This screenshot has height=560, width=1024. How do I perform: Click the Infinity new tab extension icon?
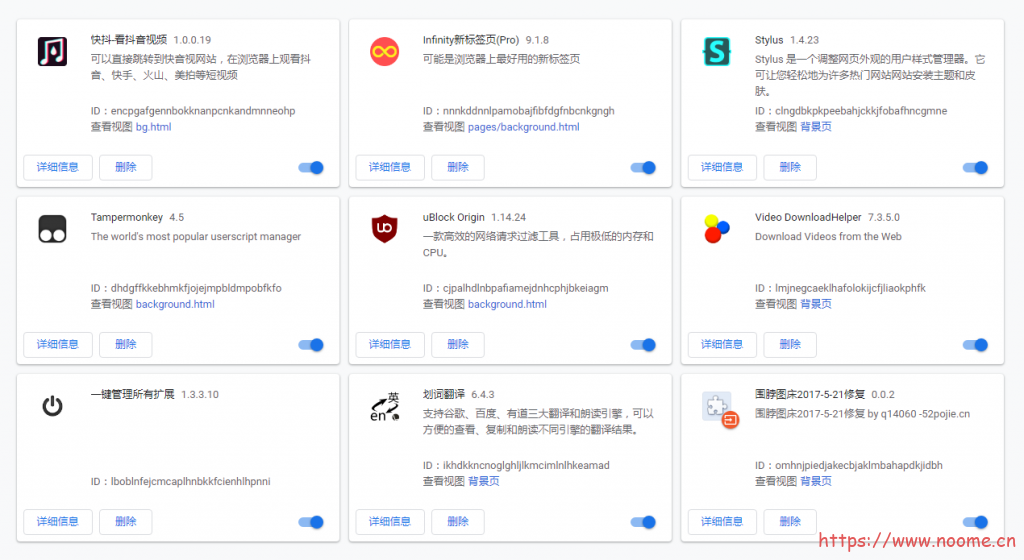385,52
